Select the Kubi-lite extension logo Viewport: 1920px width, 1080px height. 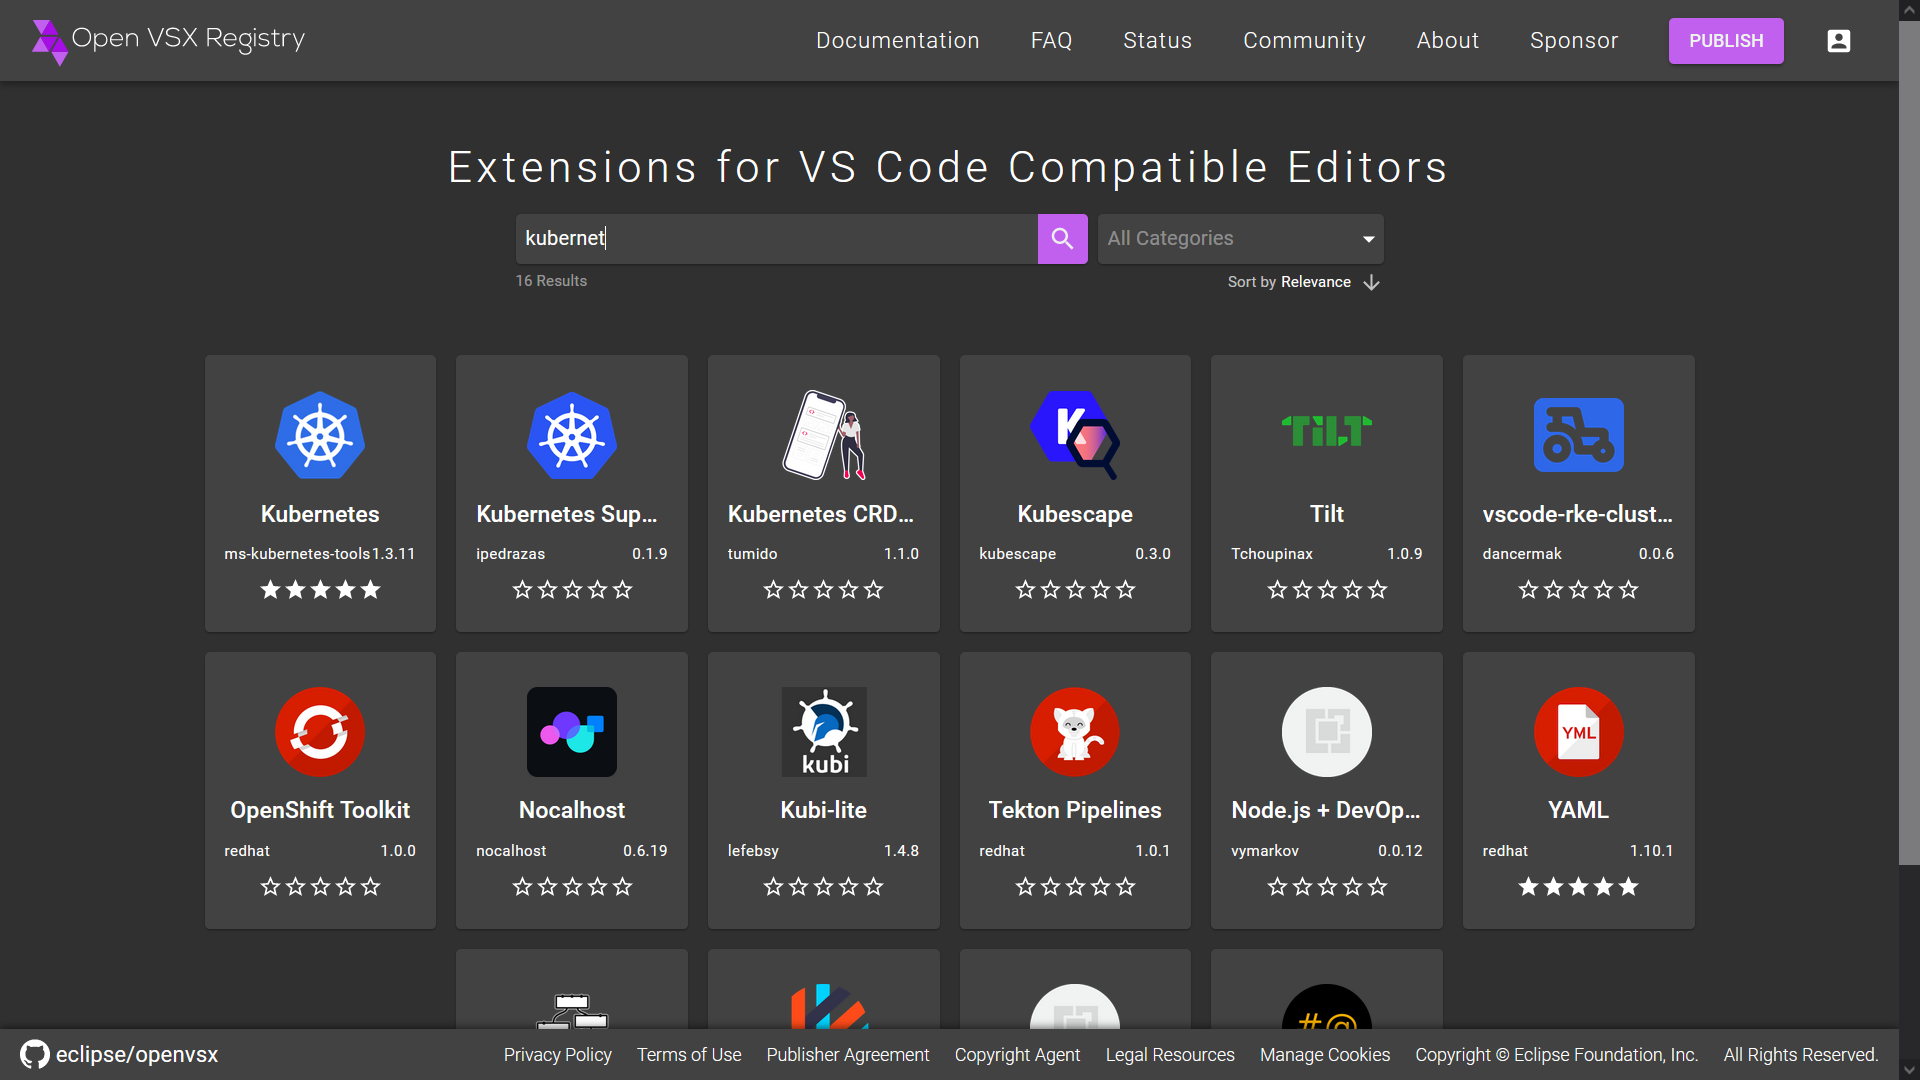coord(823,732)
